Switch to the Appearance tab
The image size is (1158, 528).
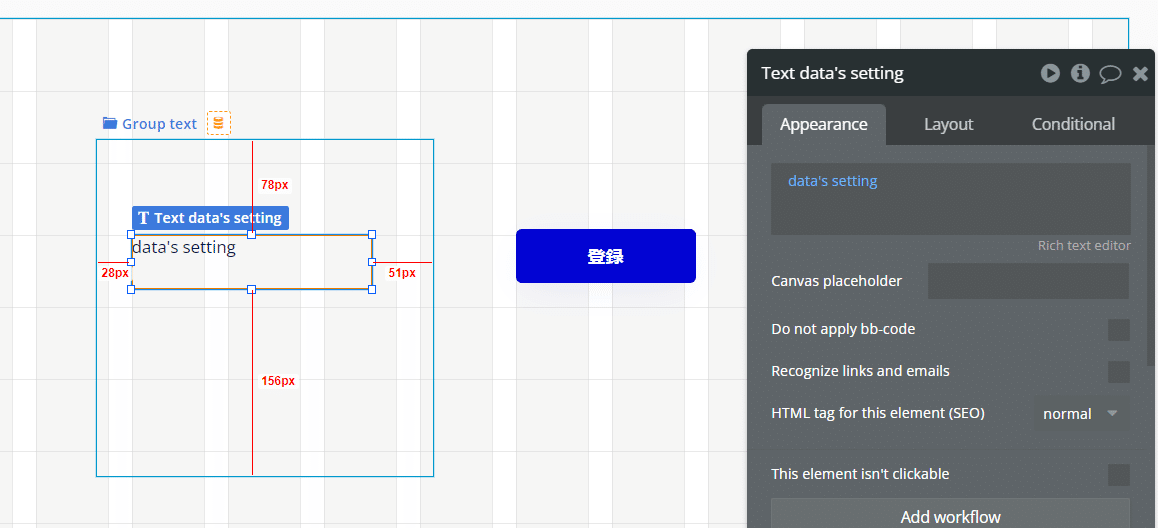tap(823, 124)
